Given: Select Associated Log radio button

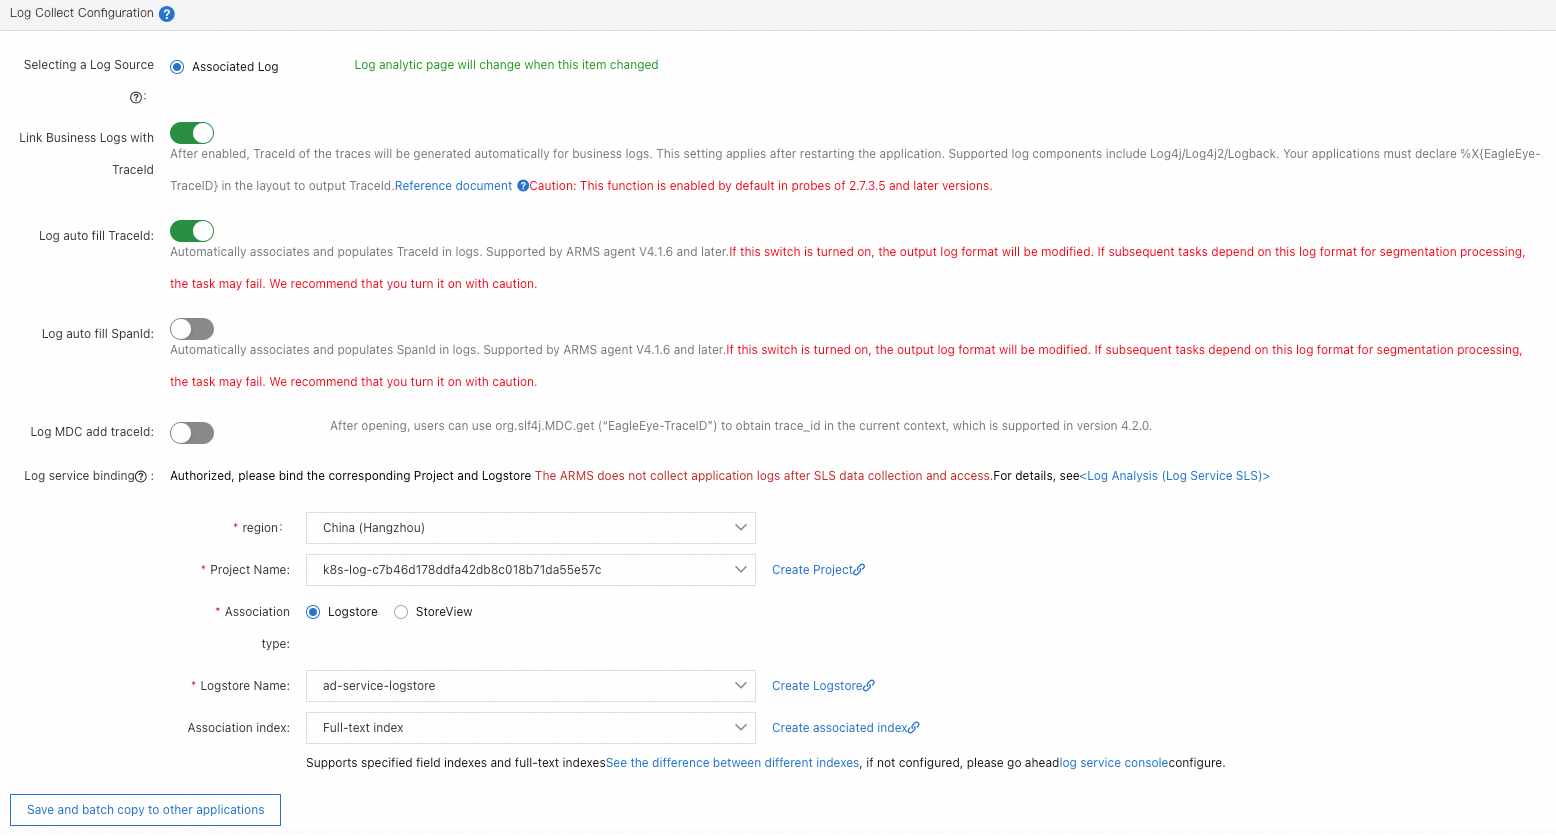Looking at the screenshot, I should pos(177,67).
